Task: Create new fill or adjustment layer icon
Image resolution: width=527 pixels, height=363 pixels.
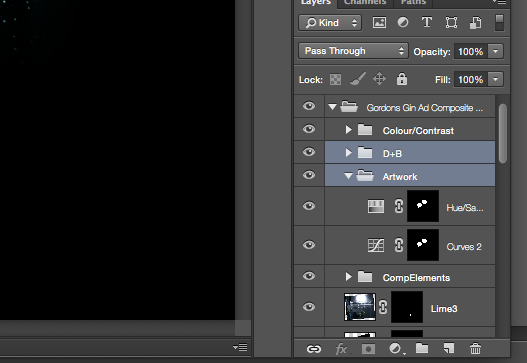Action: click(x=397, y=349)
